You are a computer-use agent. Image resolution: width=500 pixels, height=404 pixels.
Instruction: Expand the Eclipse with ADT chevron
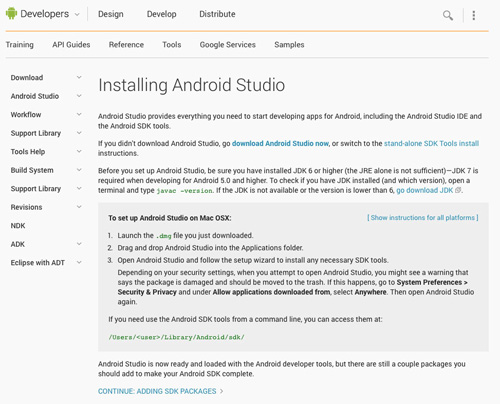79,262
